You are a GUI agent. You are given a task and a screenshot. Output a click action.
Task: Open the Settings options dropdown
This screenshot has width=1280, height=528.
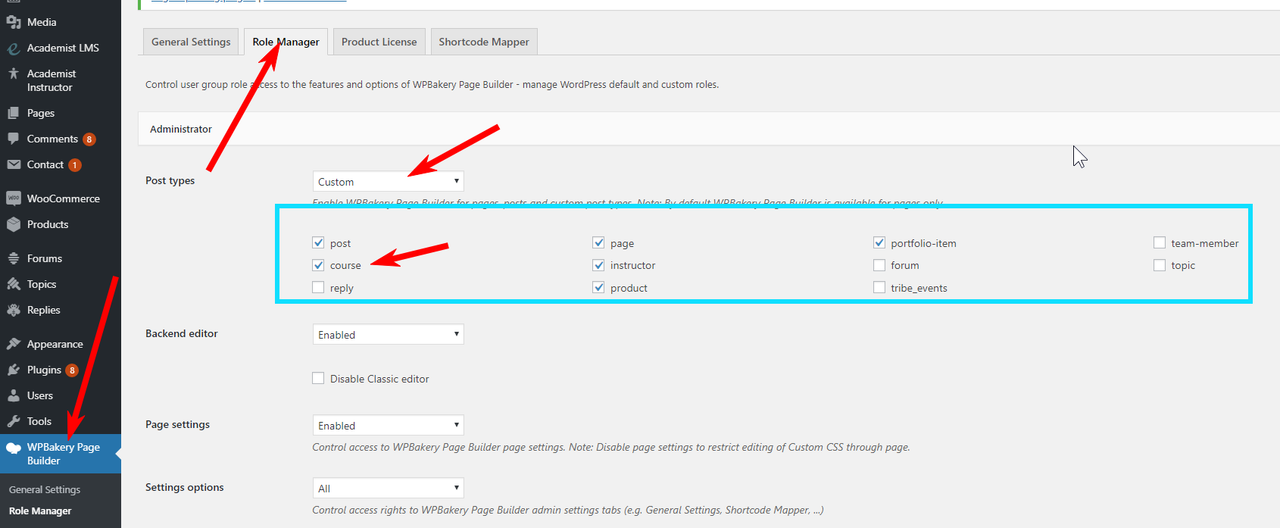(x=388, y=488)
